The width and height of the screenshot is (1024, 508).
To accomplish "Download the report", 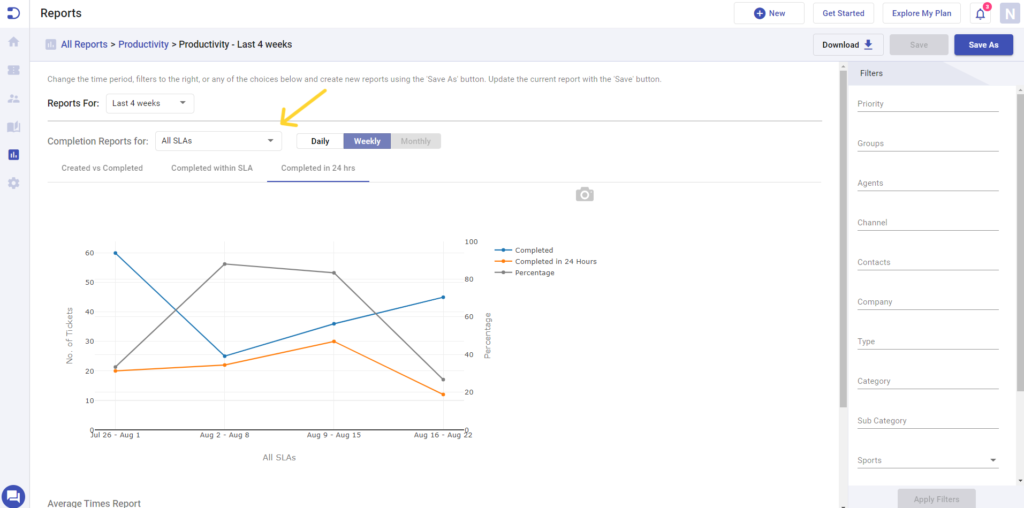I will tap(848, 44).
